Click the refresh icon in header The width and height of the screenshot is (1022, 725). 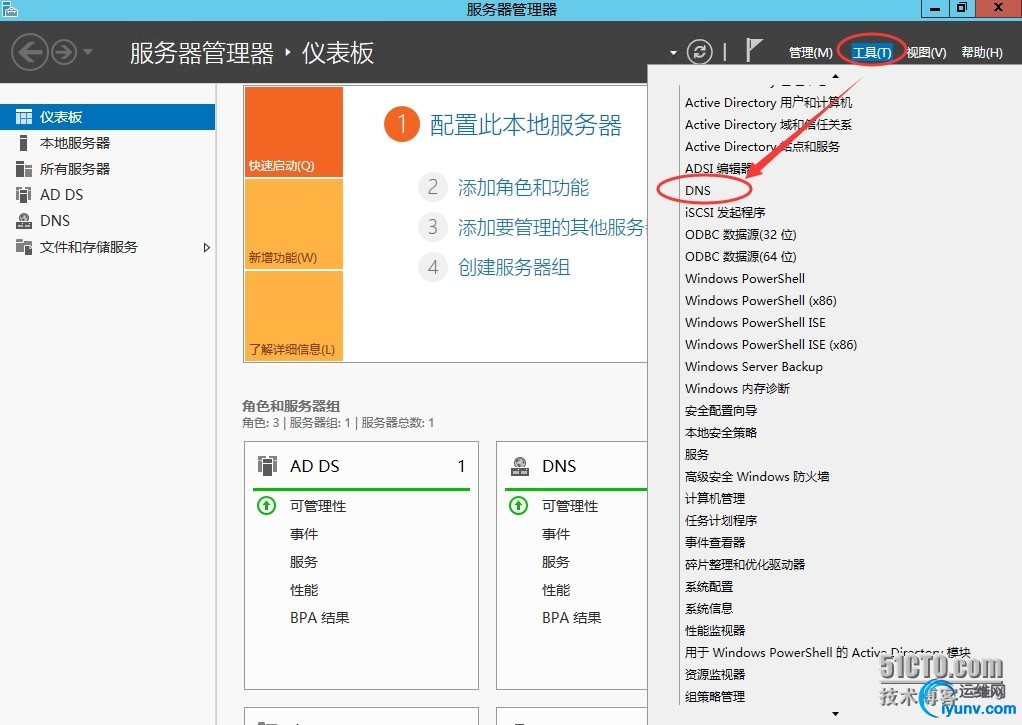tap(699, 52)
